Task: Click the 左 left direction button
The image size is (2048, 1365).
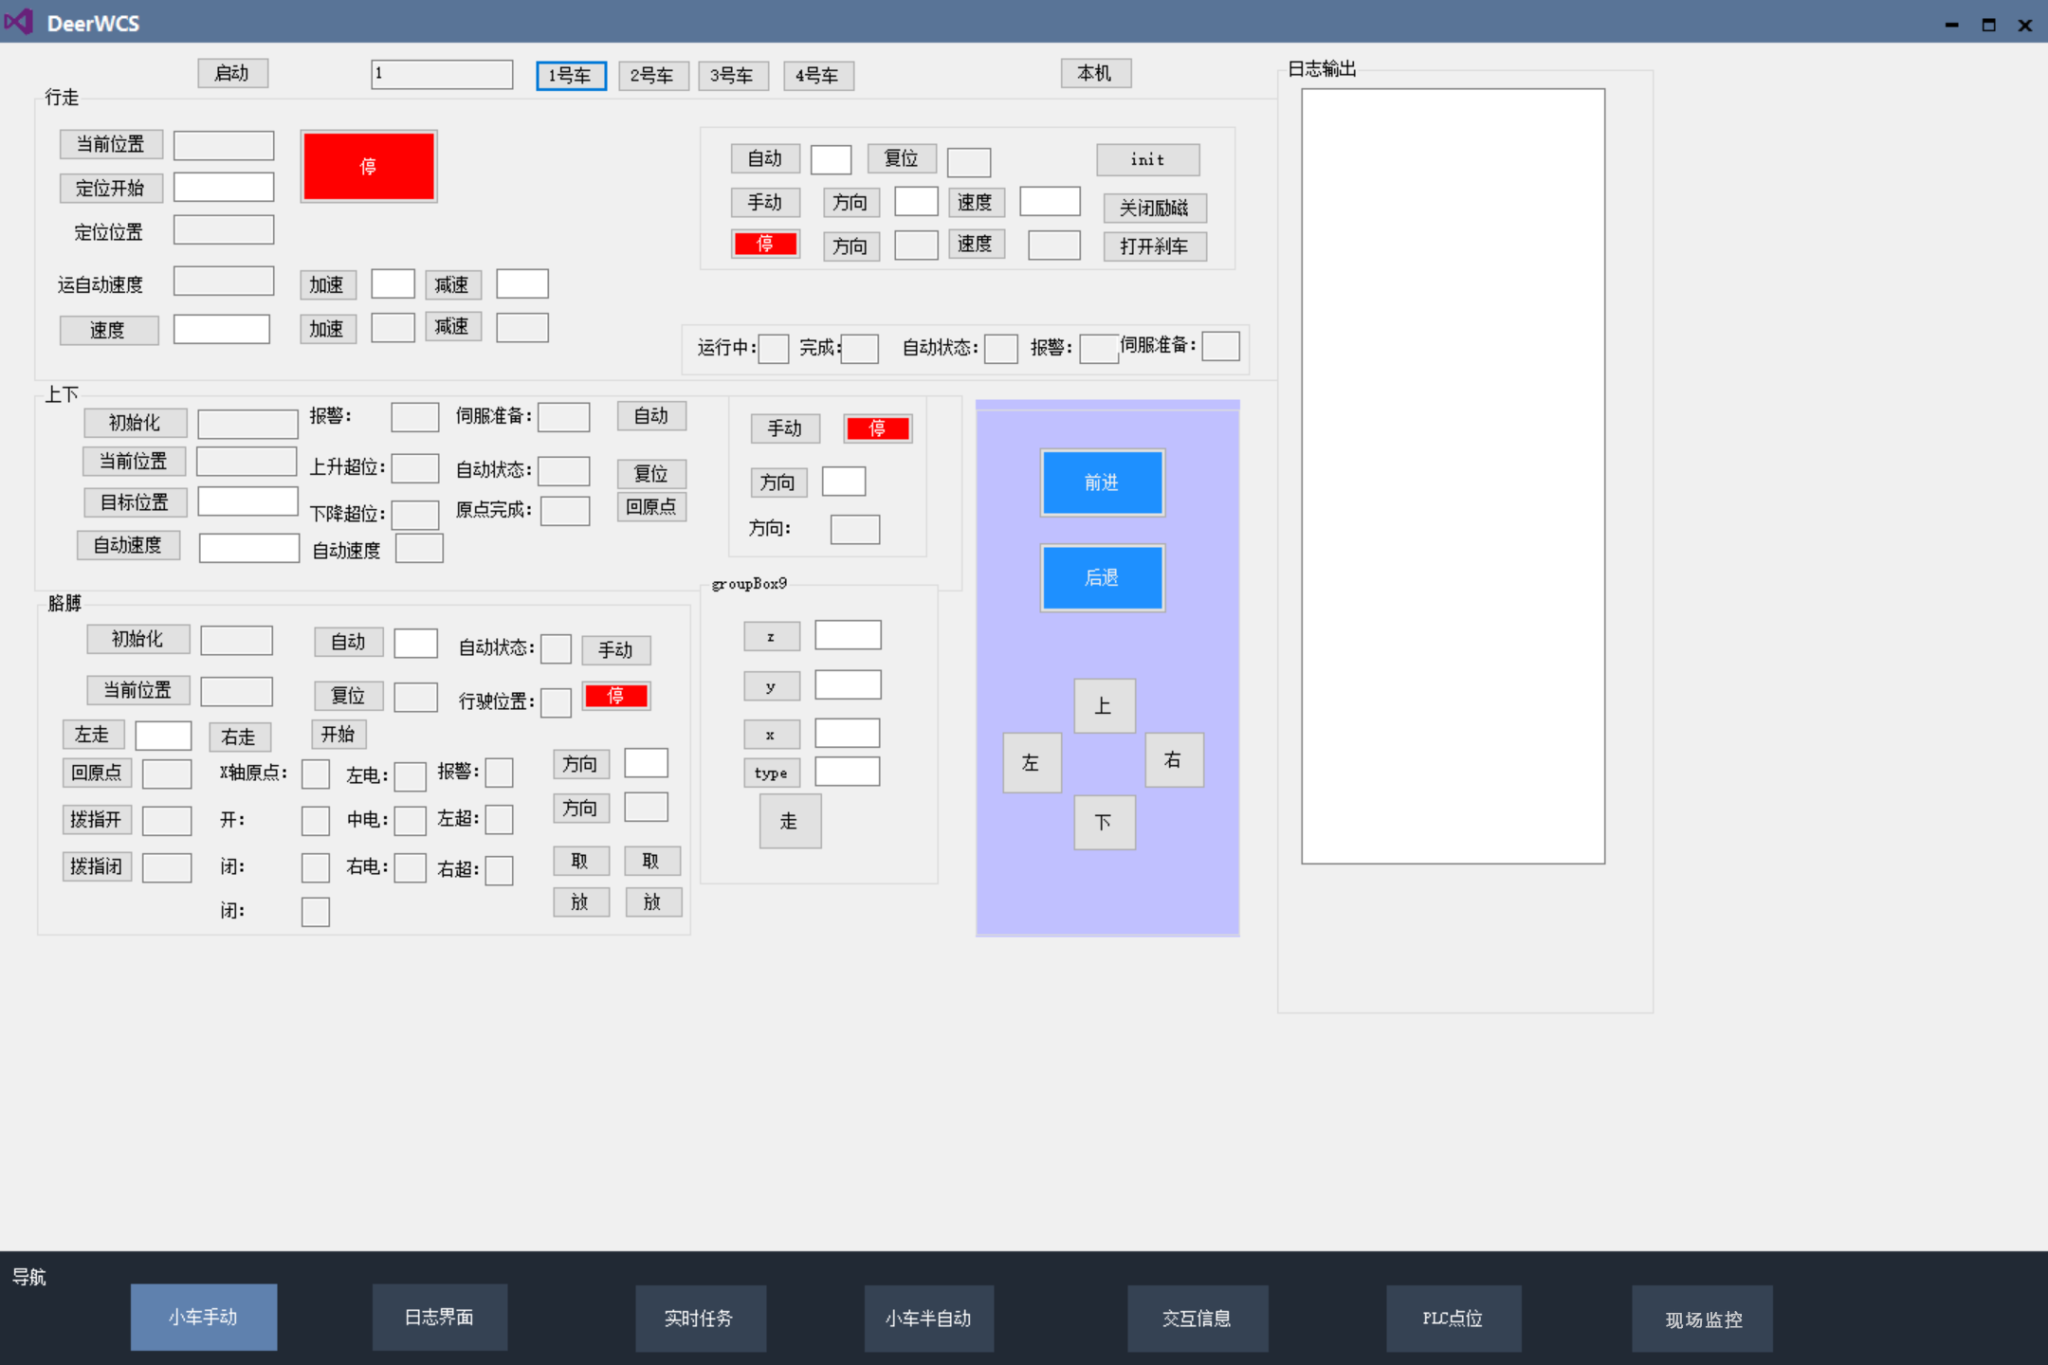Action: pyautogui.click(x=1031, y=763)
